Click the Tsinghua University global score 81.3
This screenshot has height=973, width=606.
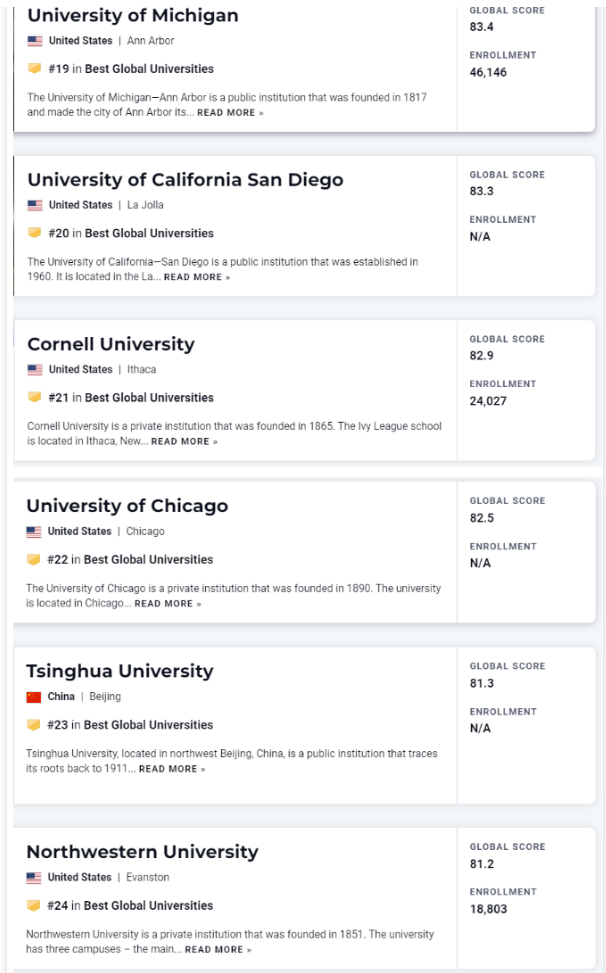click(481, 684)
